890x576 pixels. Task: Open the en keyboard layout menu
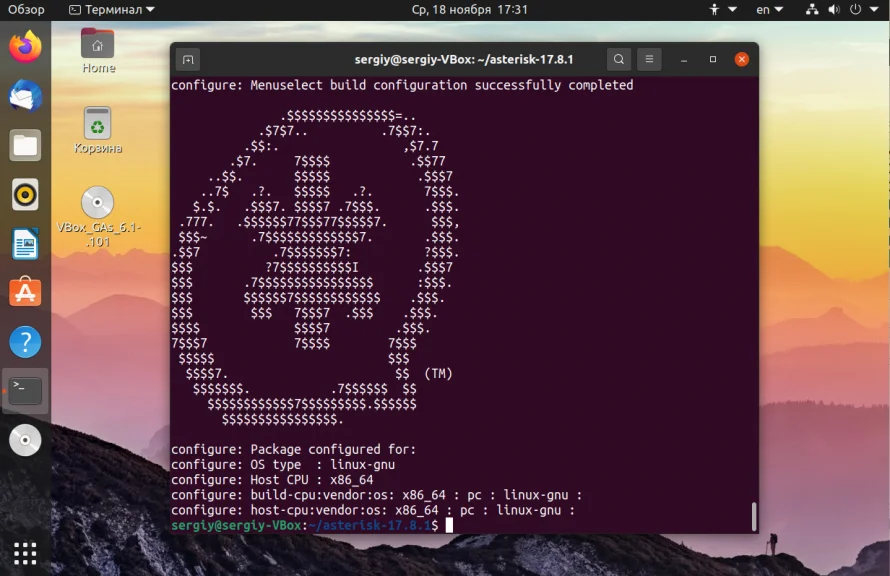tap(769, 10)
